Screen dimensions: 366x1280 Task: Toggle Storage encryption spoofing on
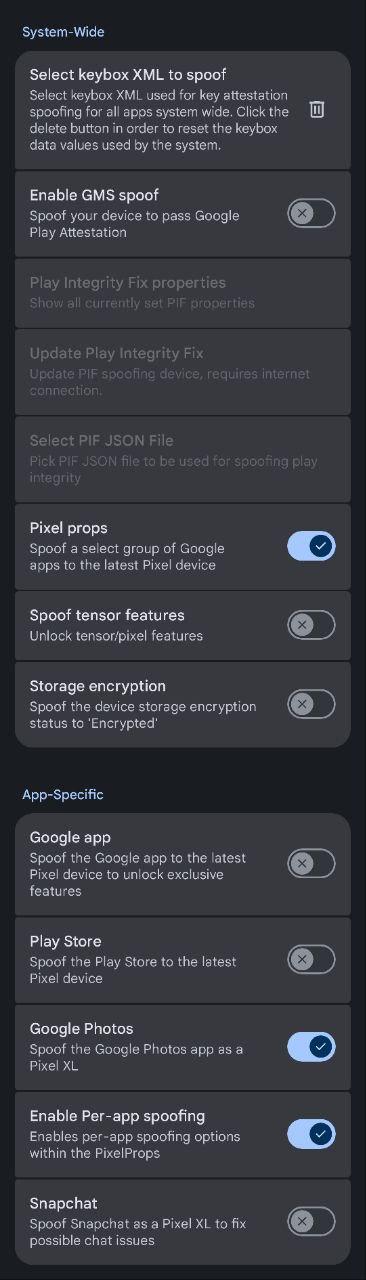tap(311, 704)
